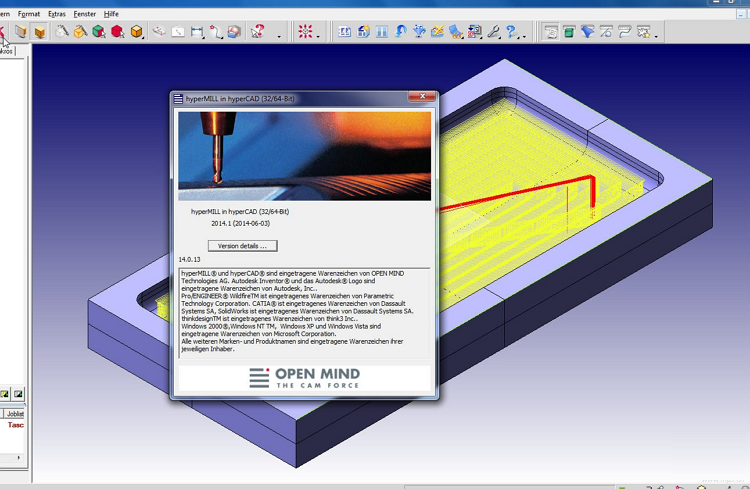The height and width of the screenshot is (489, 750).
Task: Open the toolbar options arrow after the help cursor
Action: (279, 36)
